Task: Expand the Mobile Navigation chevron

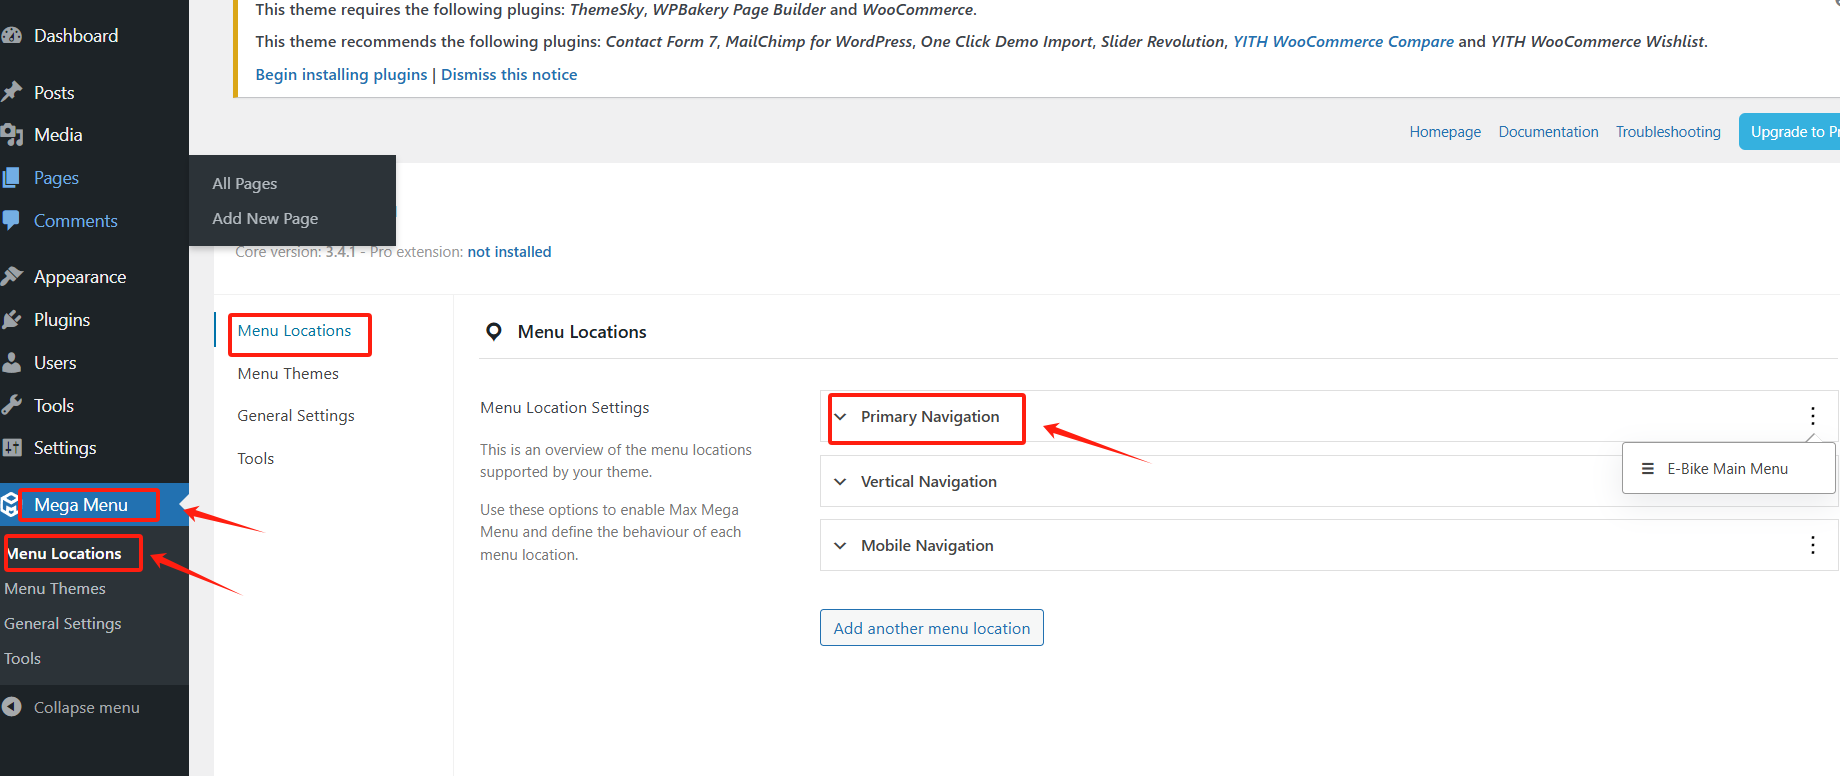Action: click(840, 546)
